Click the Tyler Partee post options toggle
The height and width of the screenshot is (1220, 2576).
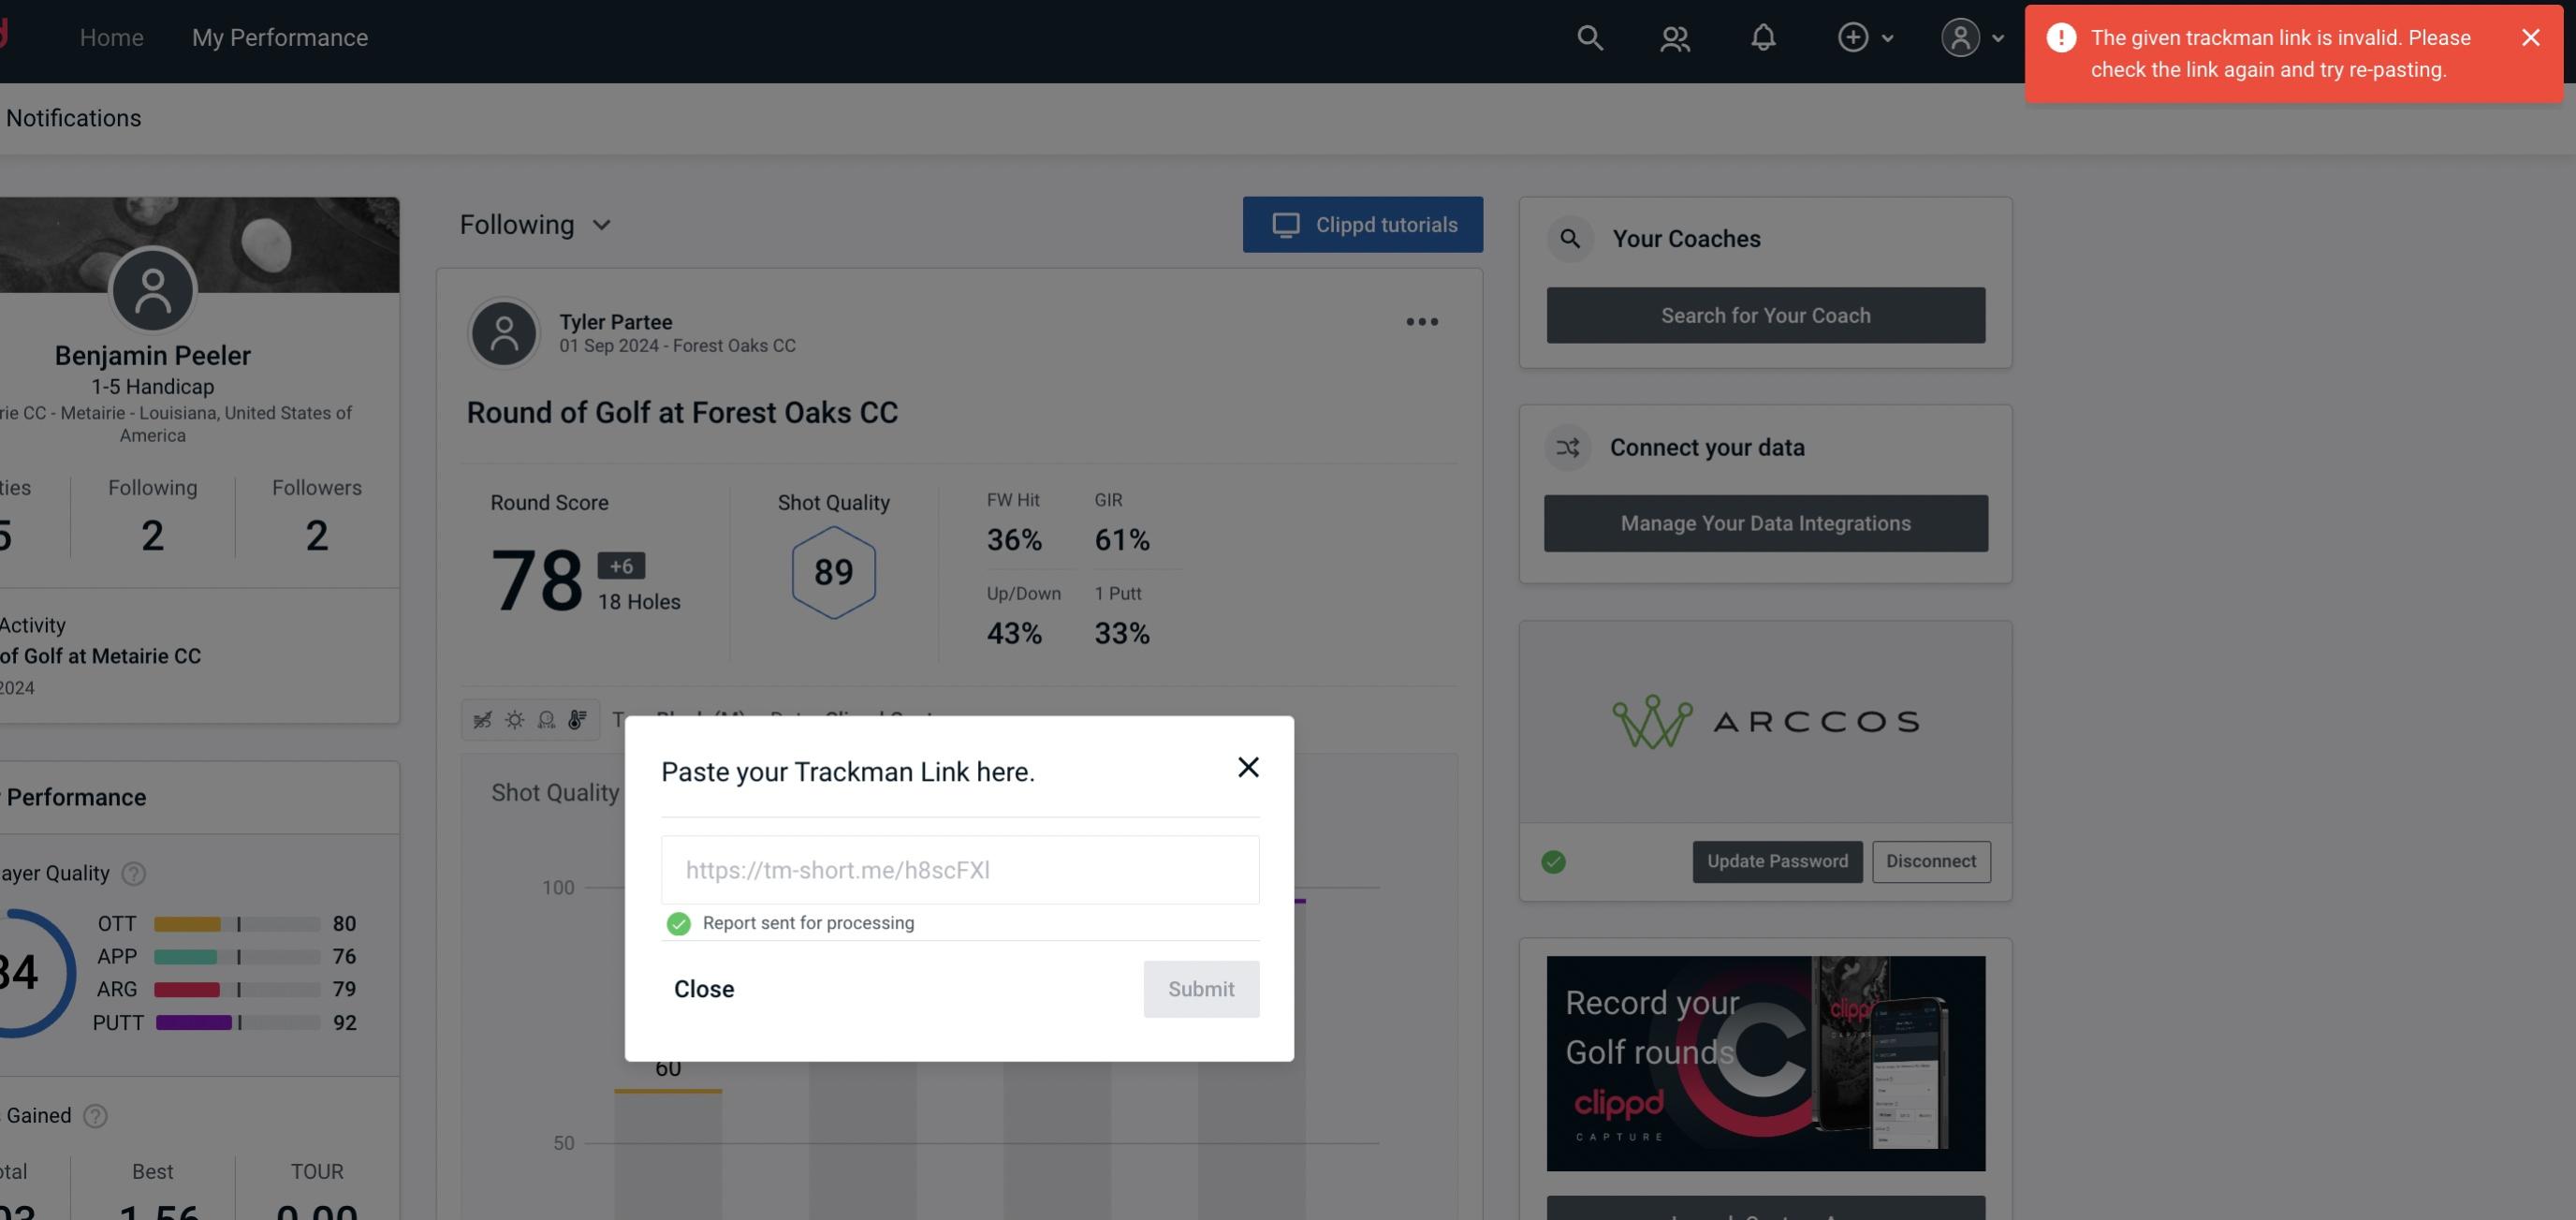tap(1421, 320)
